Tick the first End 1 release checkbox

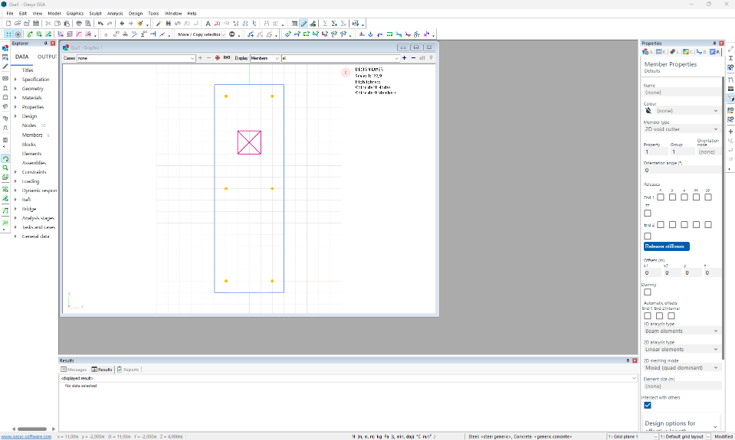click(x=660, y=197)
